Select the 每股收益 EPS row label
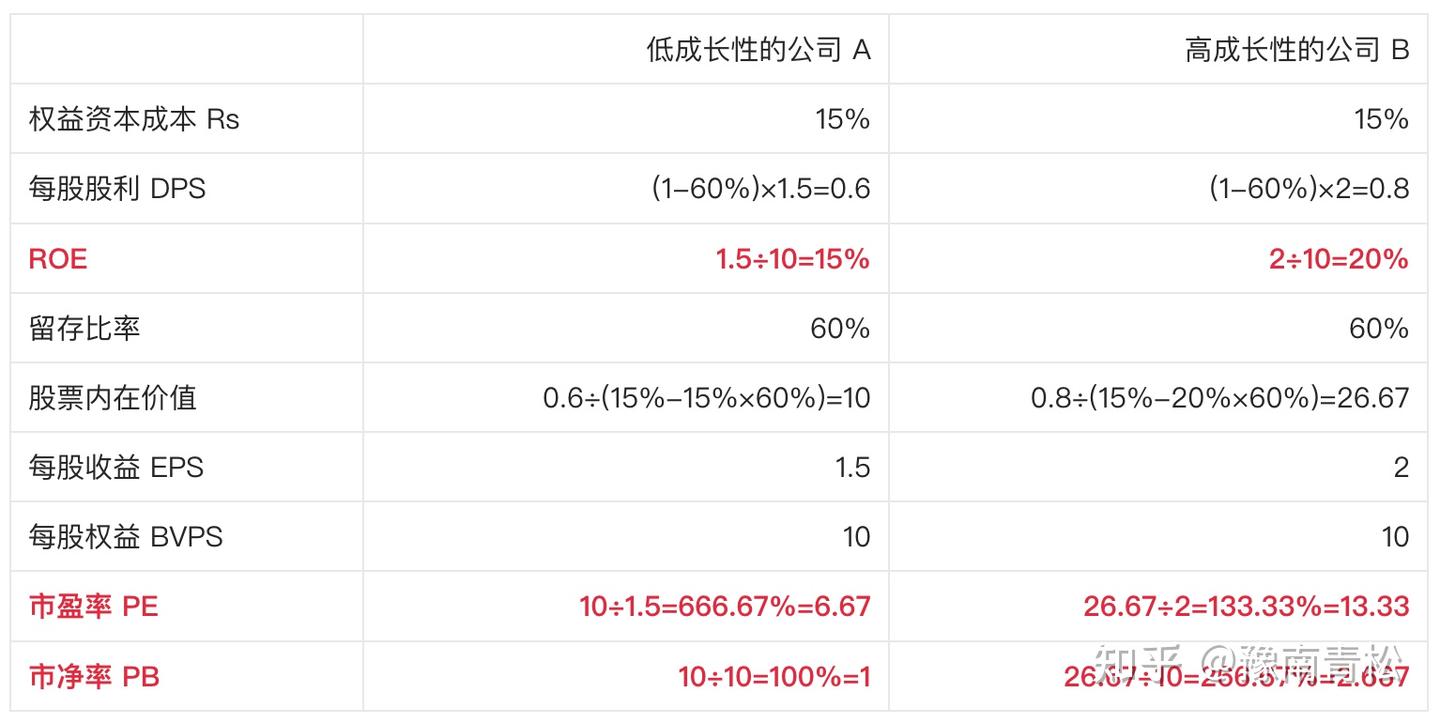1440x723 pixels. [116, 467]
